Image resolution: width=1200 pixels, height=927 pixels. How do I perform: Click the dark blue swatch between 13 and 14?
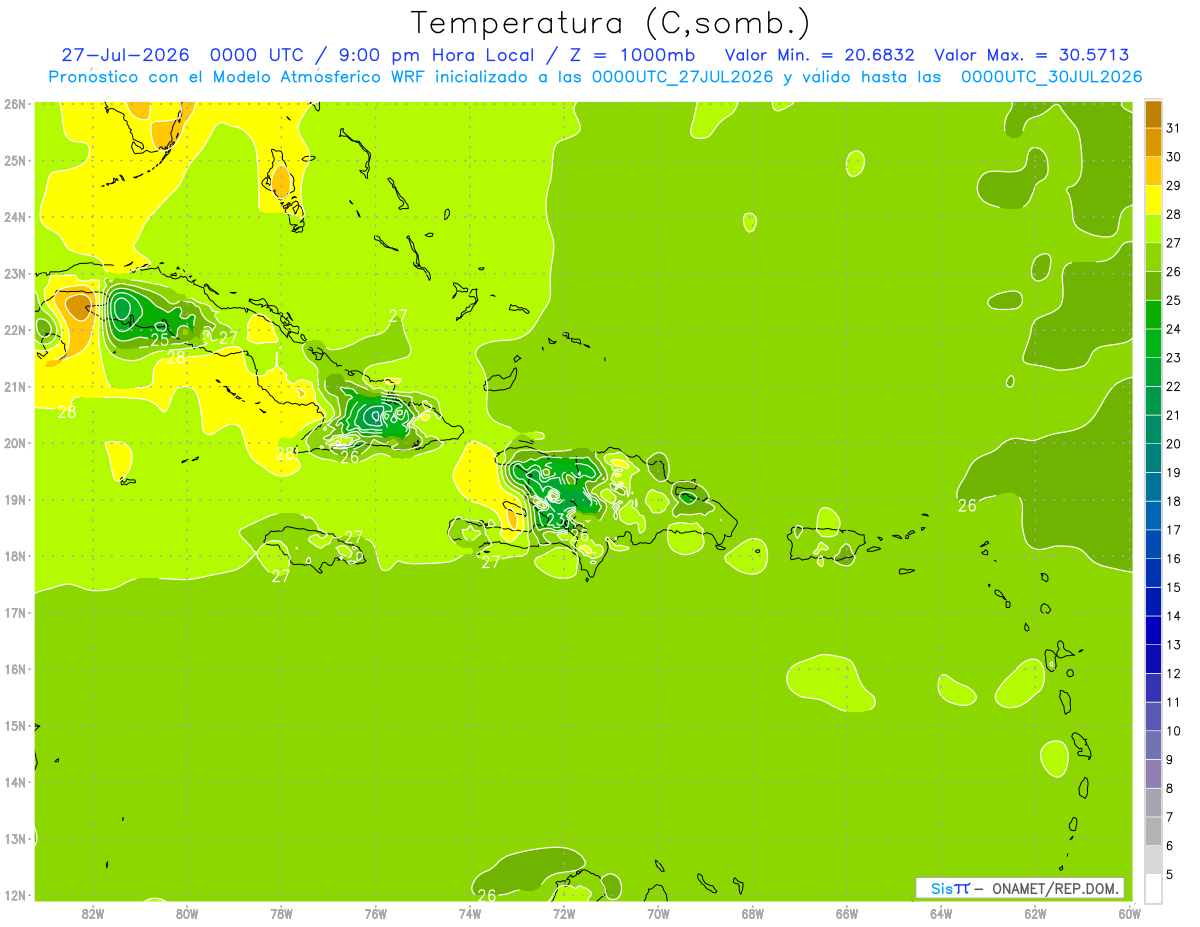coord(1153,630)
